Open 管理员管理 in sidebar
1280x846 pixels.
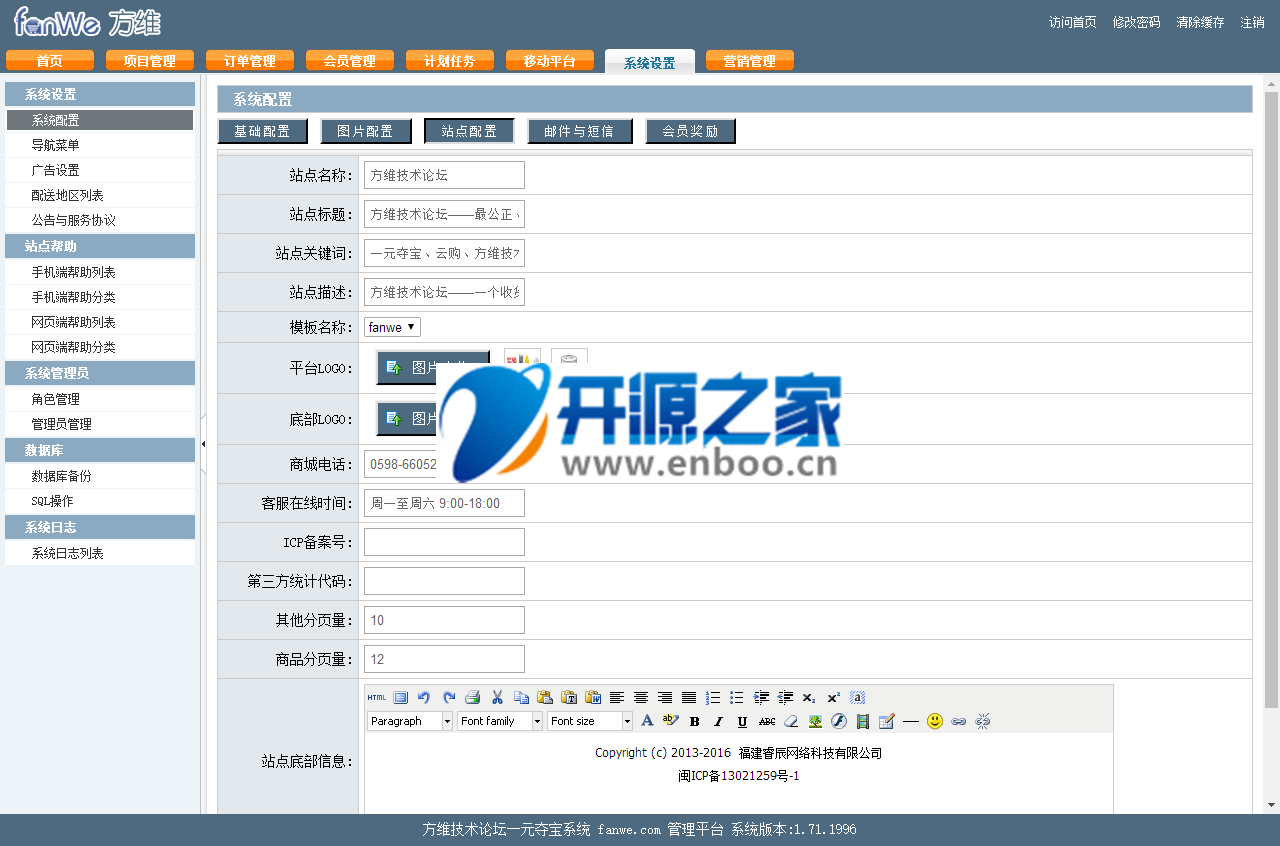click(x=100, y=424)
